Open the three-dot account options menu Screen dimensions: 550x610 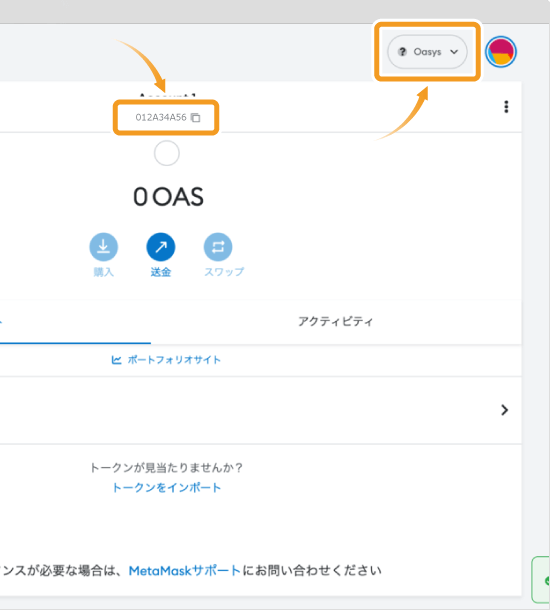click(x=506, y=107)
